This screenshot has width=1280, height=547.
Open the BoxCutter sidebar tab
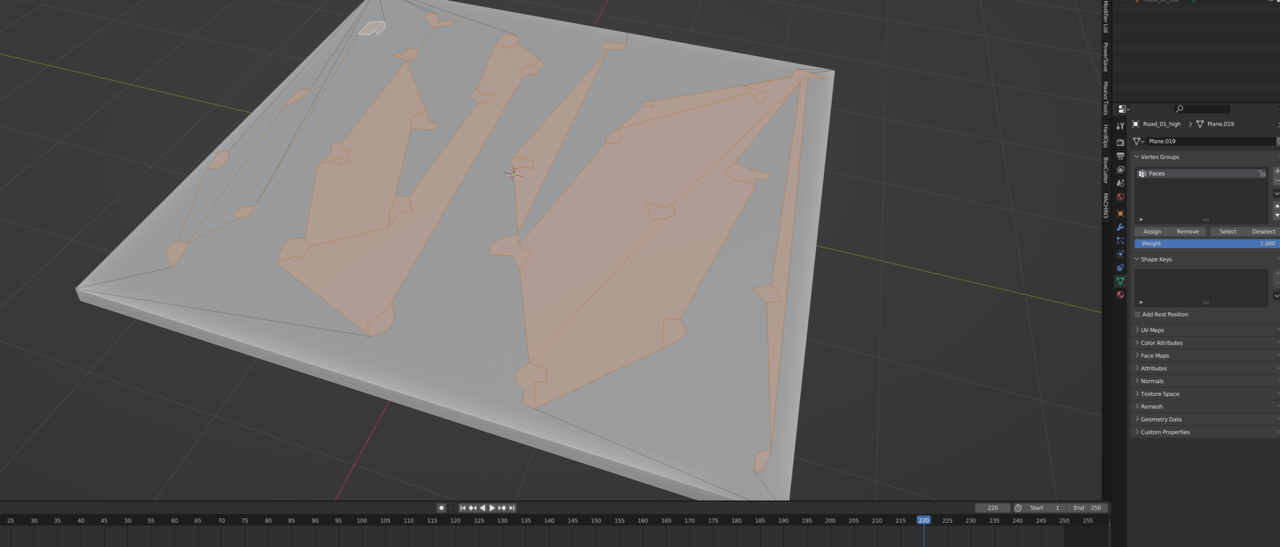coord(1106,169)
